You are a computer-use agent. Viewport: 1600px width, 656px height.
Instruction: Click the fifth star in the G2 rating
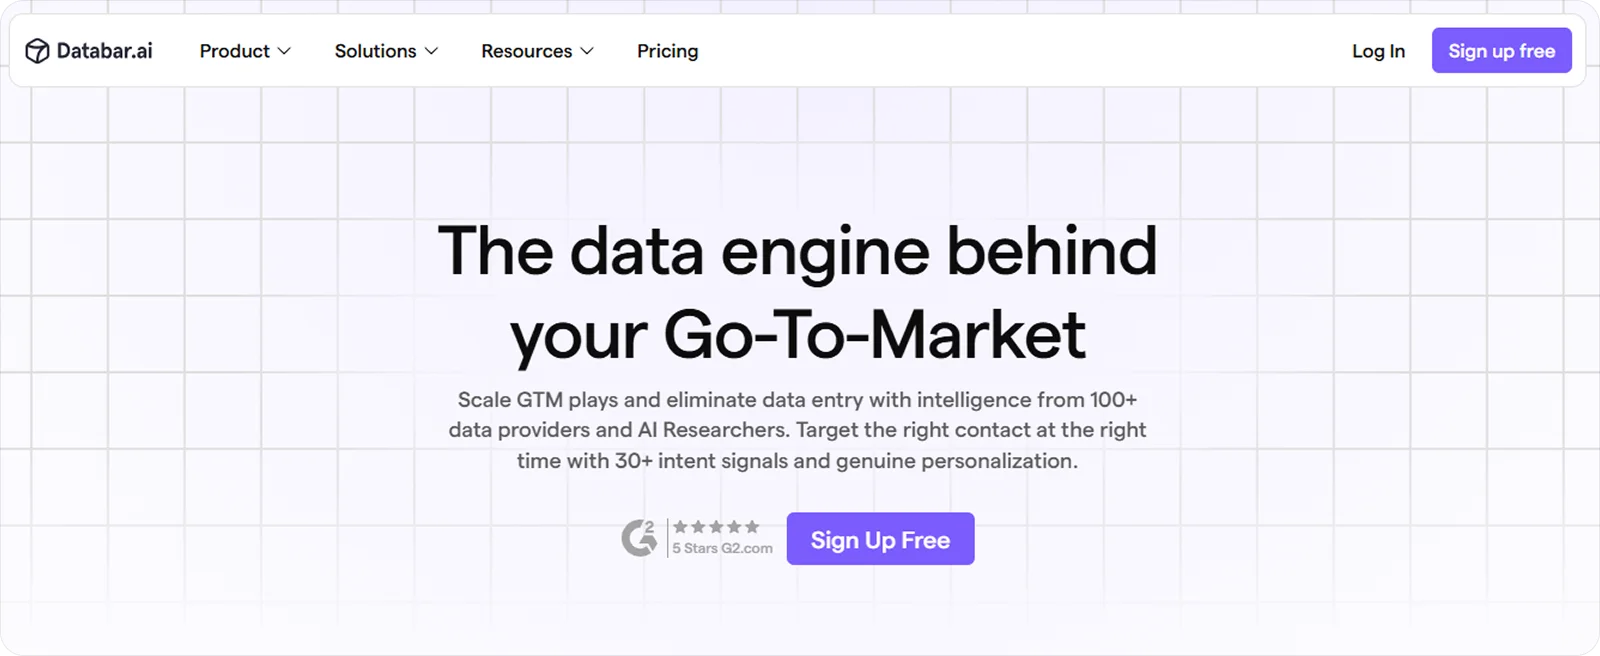point(752,526)
